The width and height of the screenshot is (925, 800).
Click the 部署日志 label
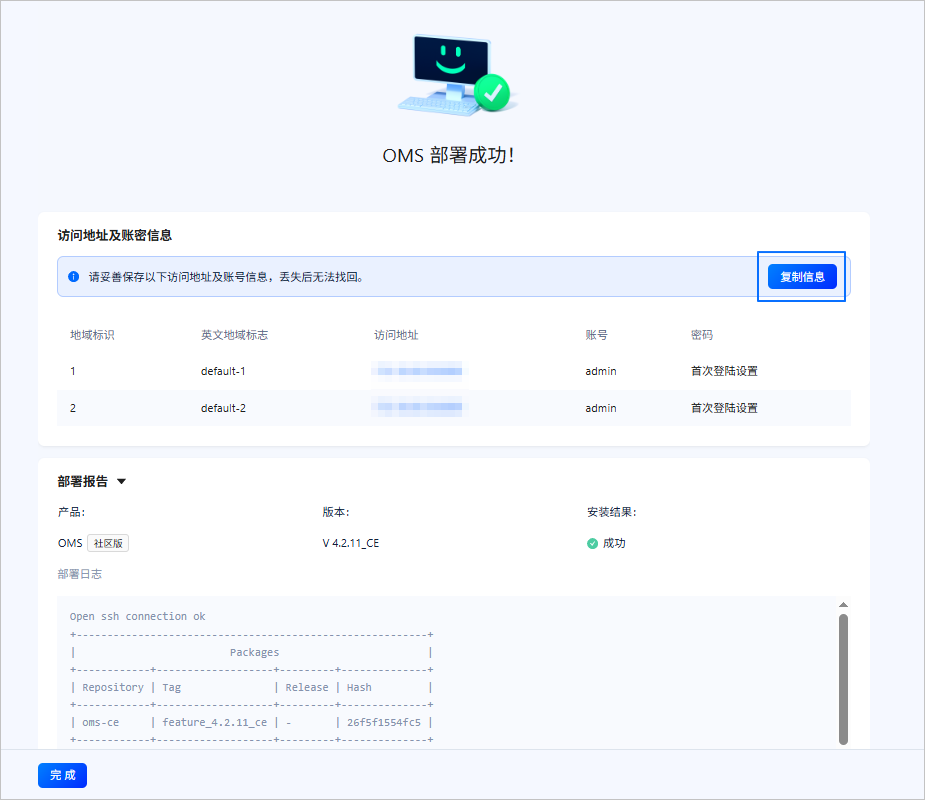tap(80, 574)
